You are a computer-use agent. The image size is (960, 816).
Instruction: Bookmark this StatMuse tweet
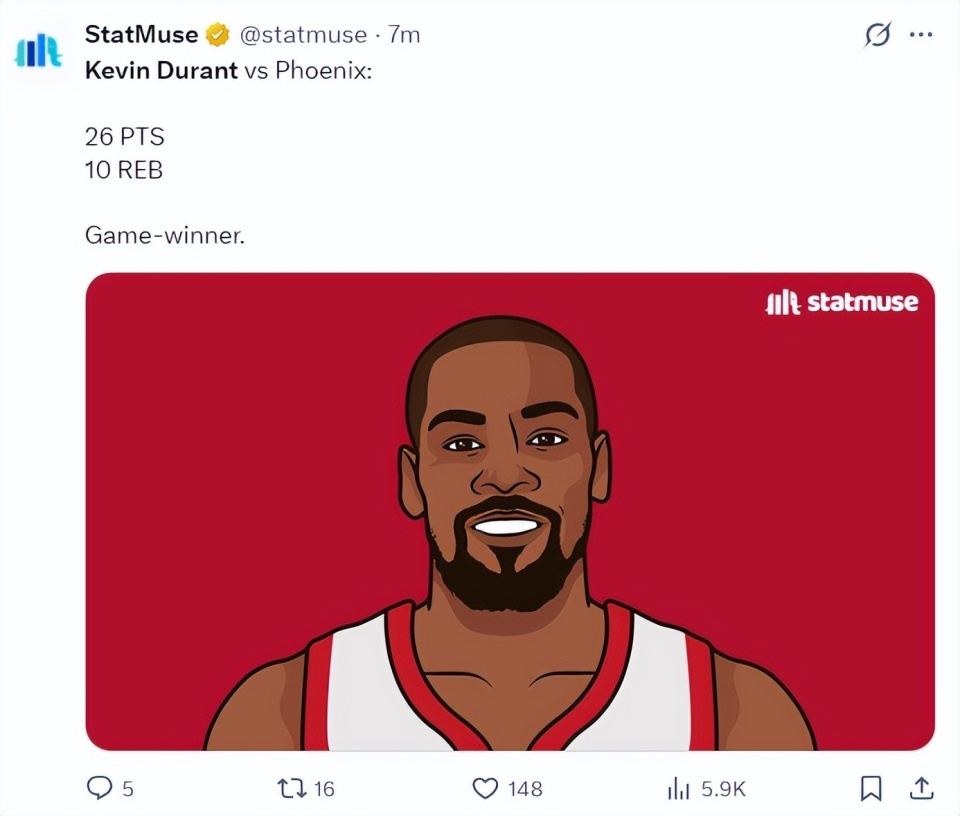pos(871,789)
